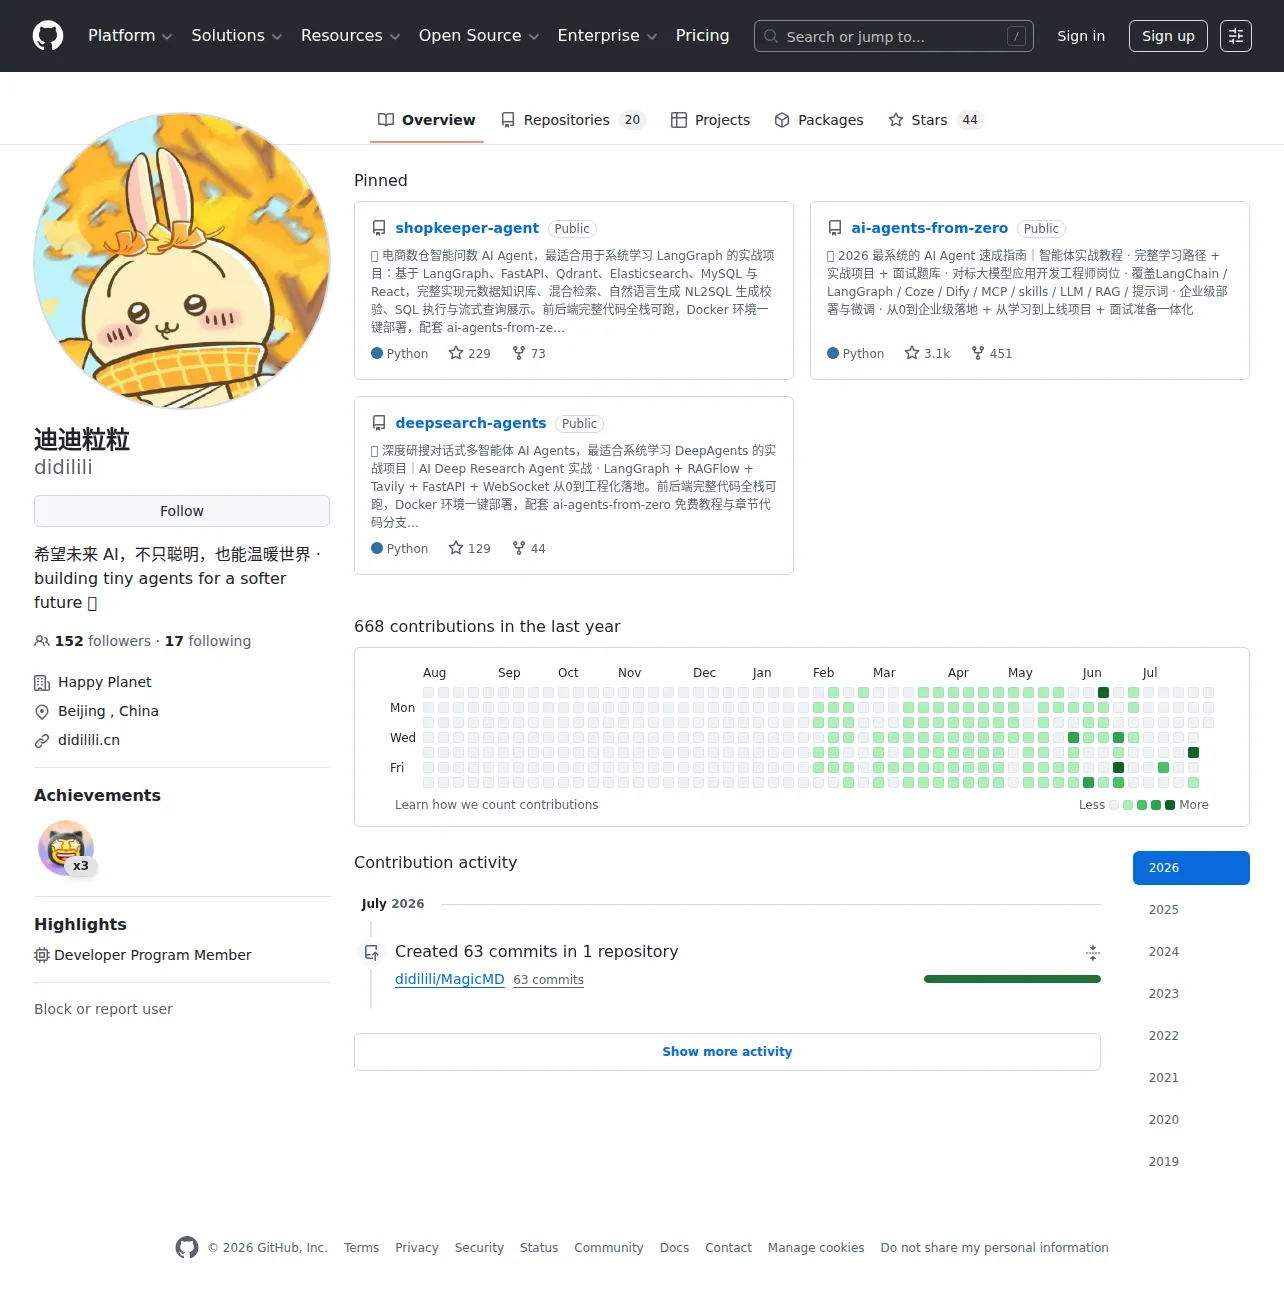Open the 152 followers link
The height and width of the screenshot is (1301, 1284).
point(93,641)
